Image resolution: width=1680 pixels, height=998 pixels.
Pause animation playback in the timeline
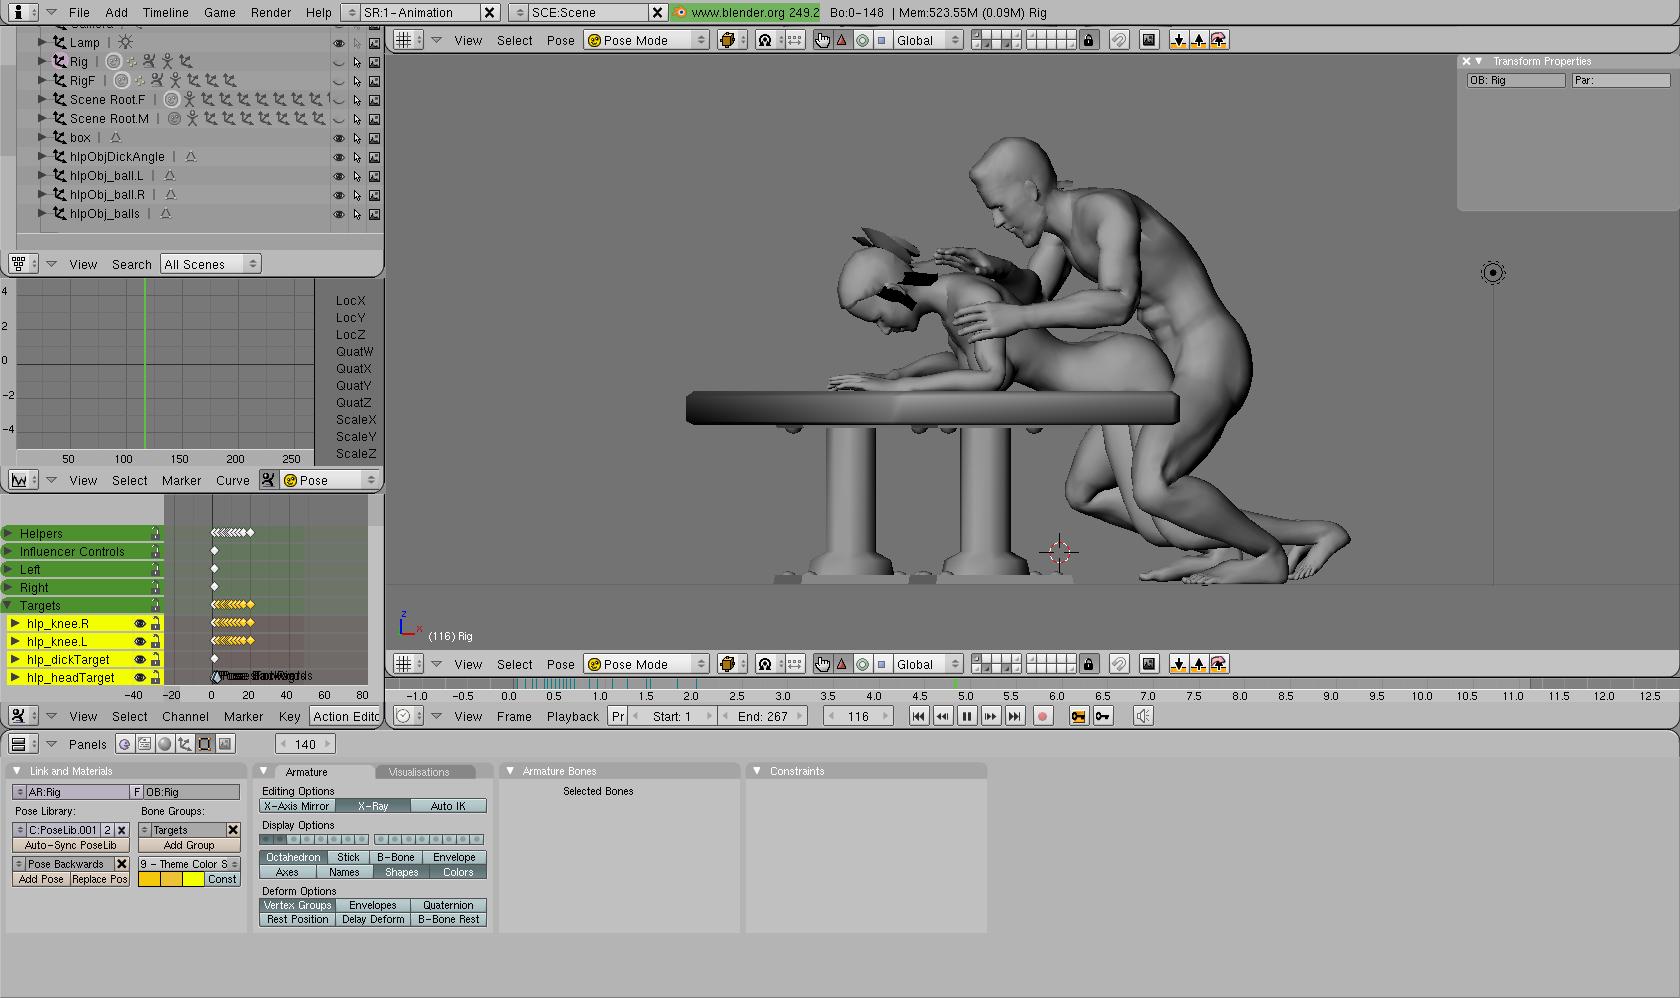pyautogui.click(x=966, y=716)
